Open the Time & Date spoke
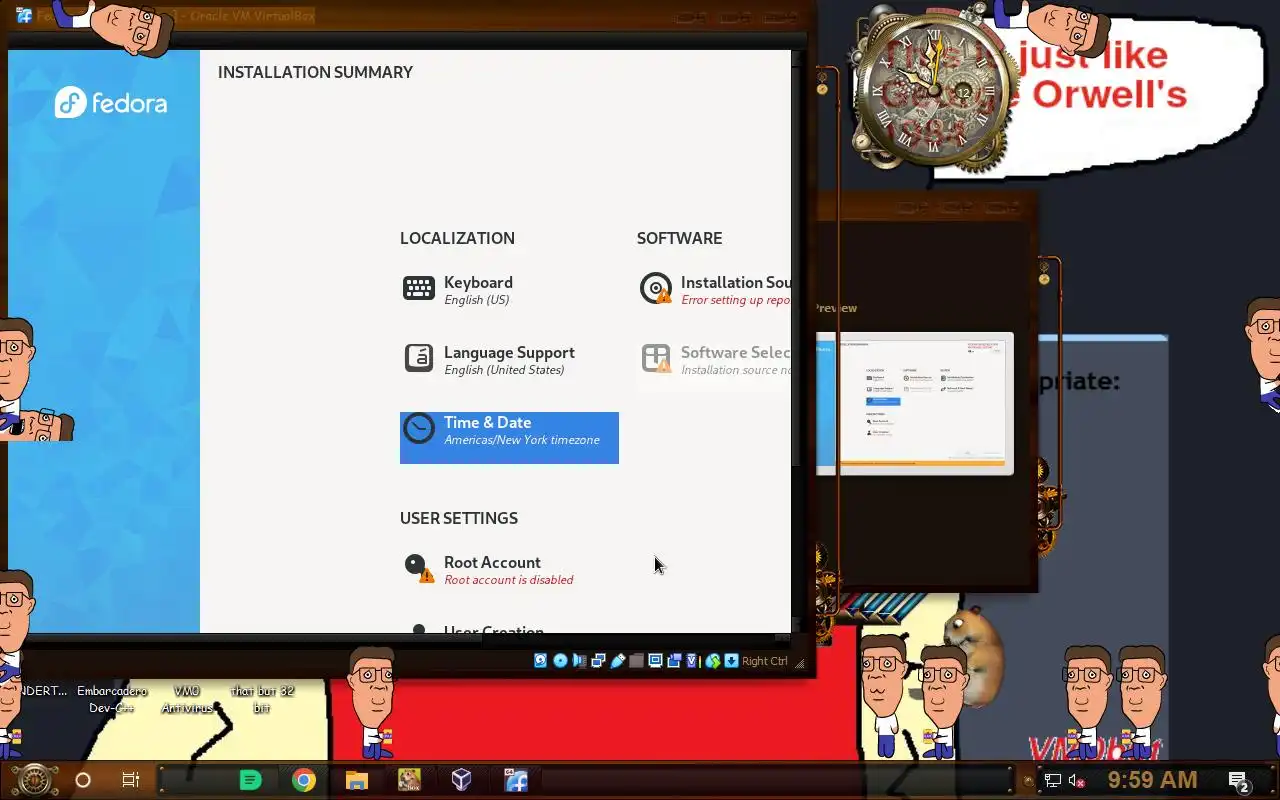The width and height of the screenshot is (1280, 800). pyautogui.click(x=509, y=437)
